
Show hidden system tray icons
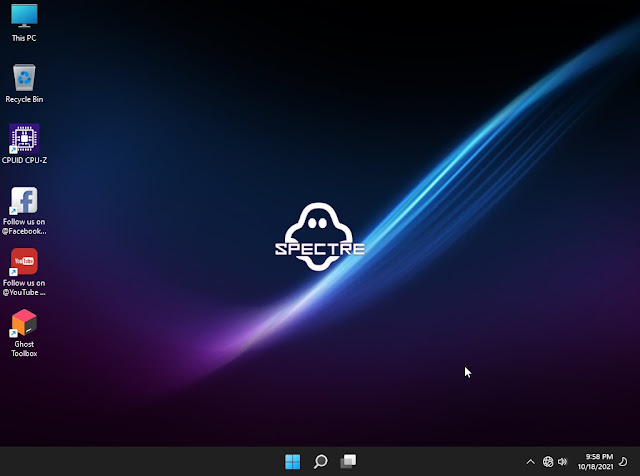tap(530, 462)
